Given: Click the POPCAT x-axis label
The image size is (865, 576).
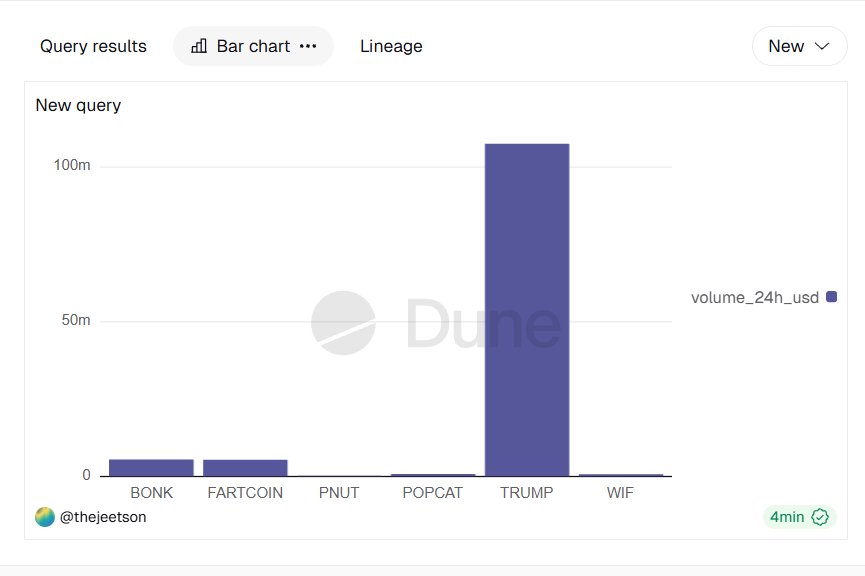Looking at the screenshot, I should pos(432,493).
